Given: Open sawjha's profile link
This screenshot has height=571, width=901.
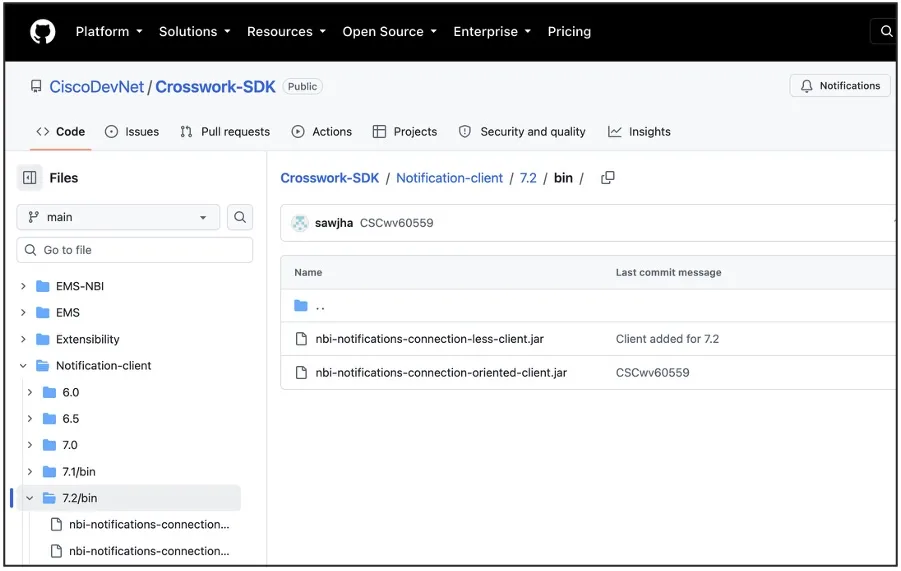Looking at the screenshot, I should [334, 223].
